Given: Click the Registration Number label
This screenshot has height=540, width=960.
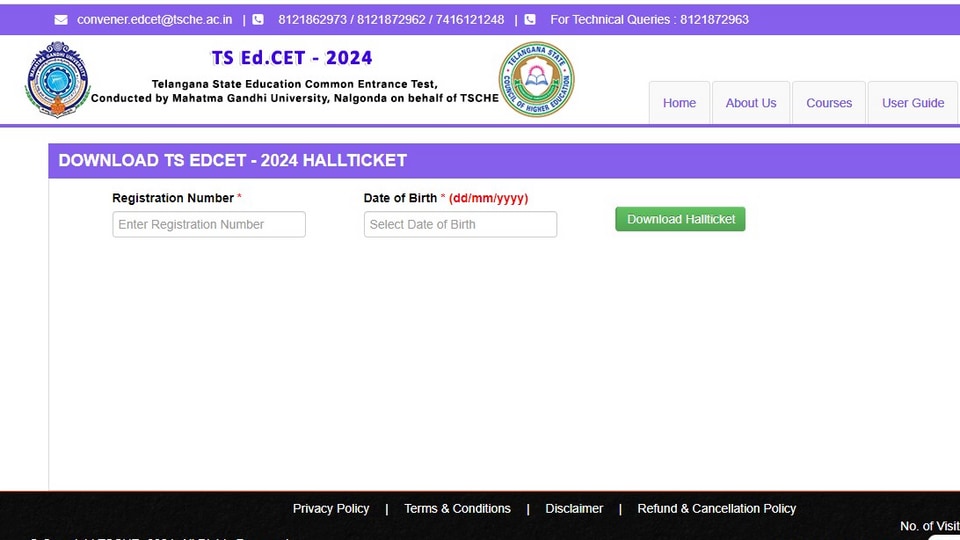Looking at the screenshot, I should [173, 198].
